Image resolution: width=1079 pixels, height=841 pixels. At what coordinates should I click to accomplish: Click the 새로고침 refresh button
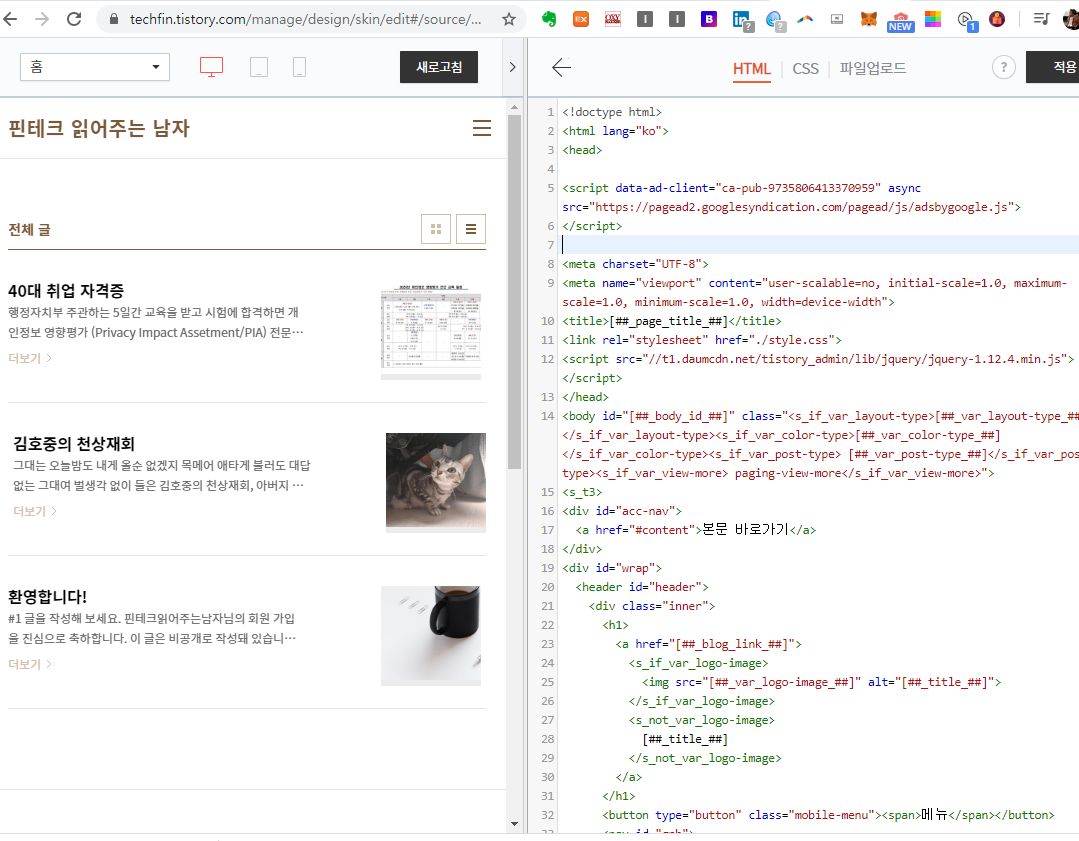pyautogui.click(x=439, y=67)
